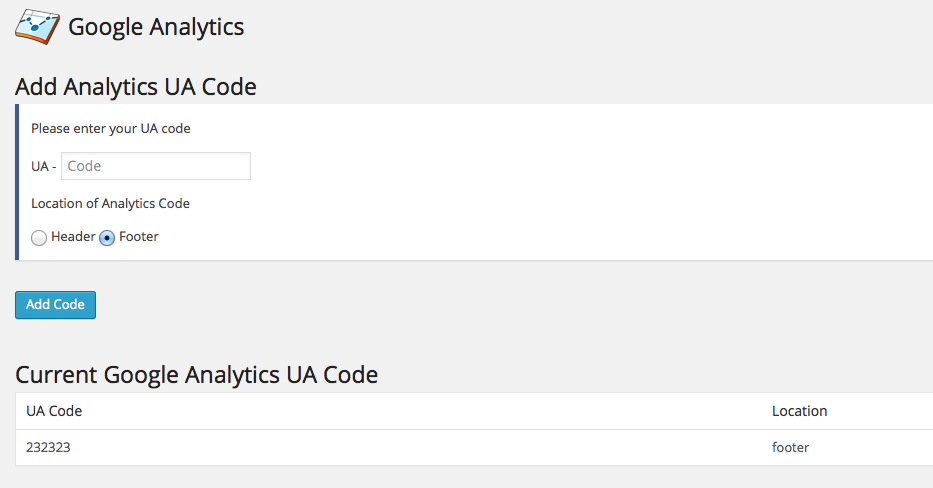Click the 'UA -' prefix label
This screenshot has height=488, width=933.
point(43,166)
